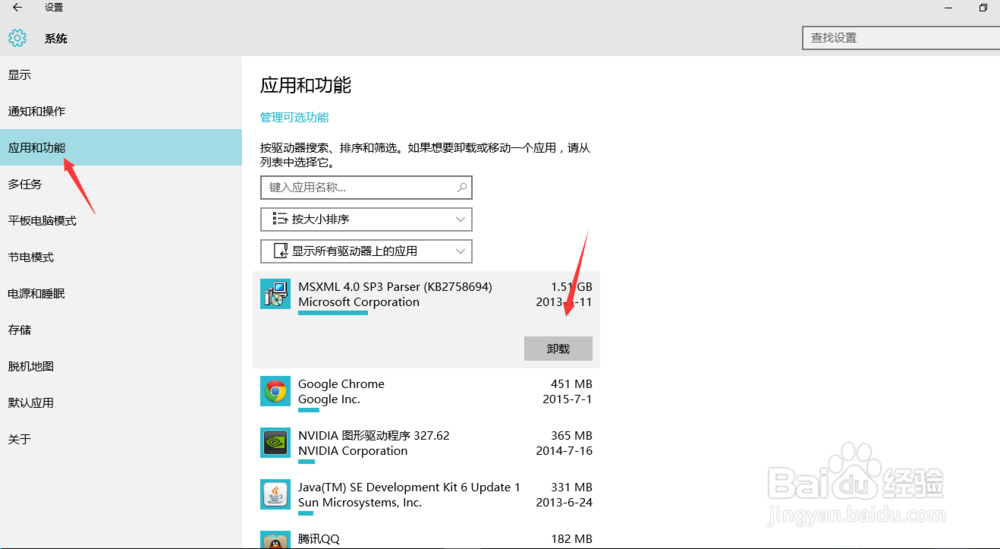The width and height of the screenshot is (1000, 549).
Task: Select 应用和功能 in the sidebar
Action: (x=121, y=147)
